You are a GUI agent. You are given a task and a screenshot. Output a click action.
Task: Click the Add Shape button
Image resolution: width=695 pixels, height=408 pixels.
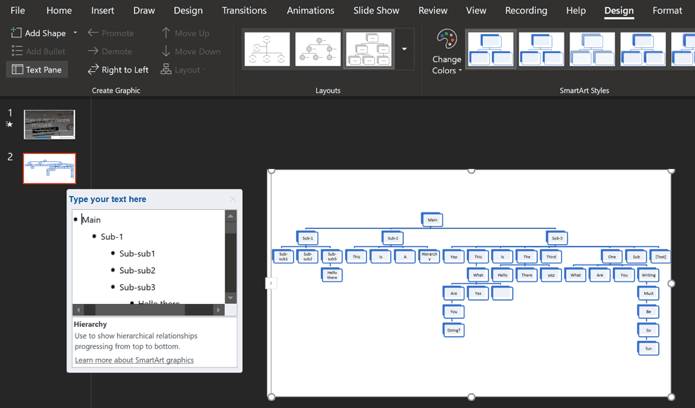[38, 33]
